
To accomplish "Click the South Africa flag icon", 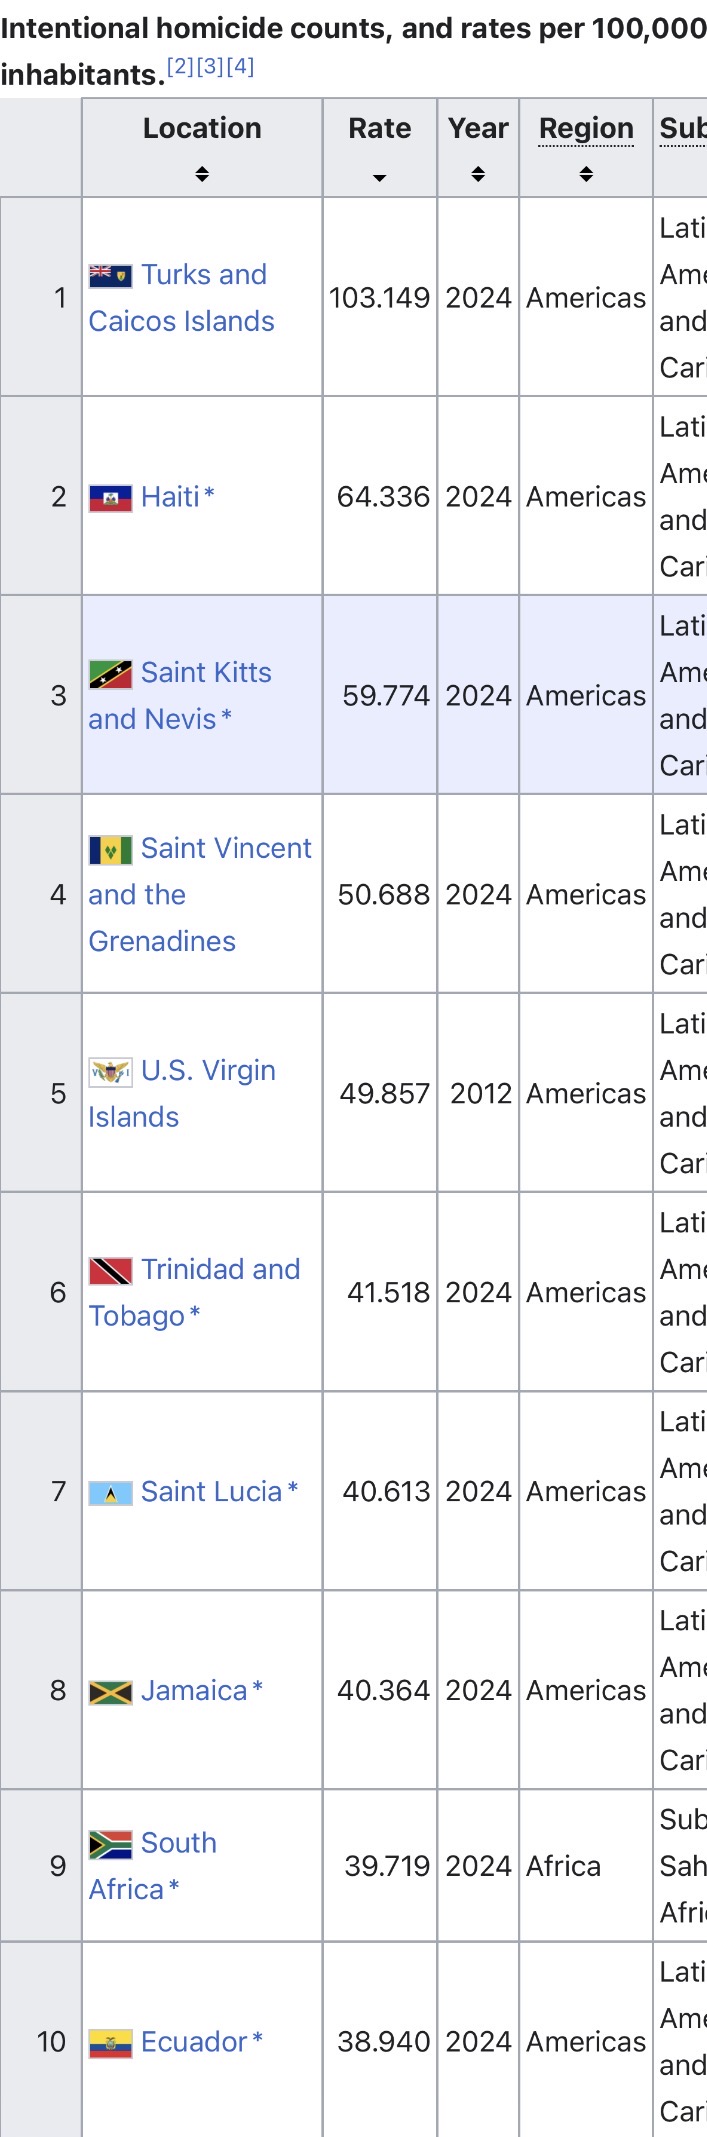I will (110, 1844).
